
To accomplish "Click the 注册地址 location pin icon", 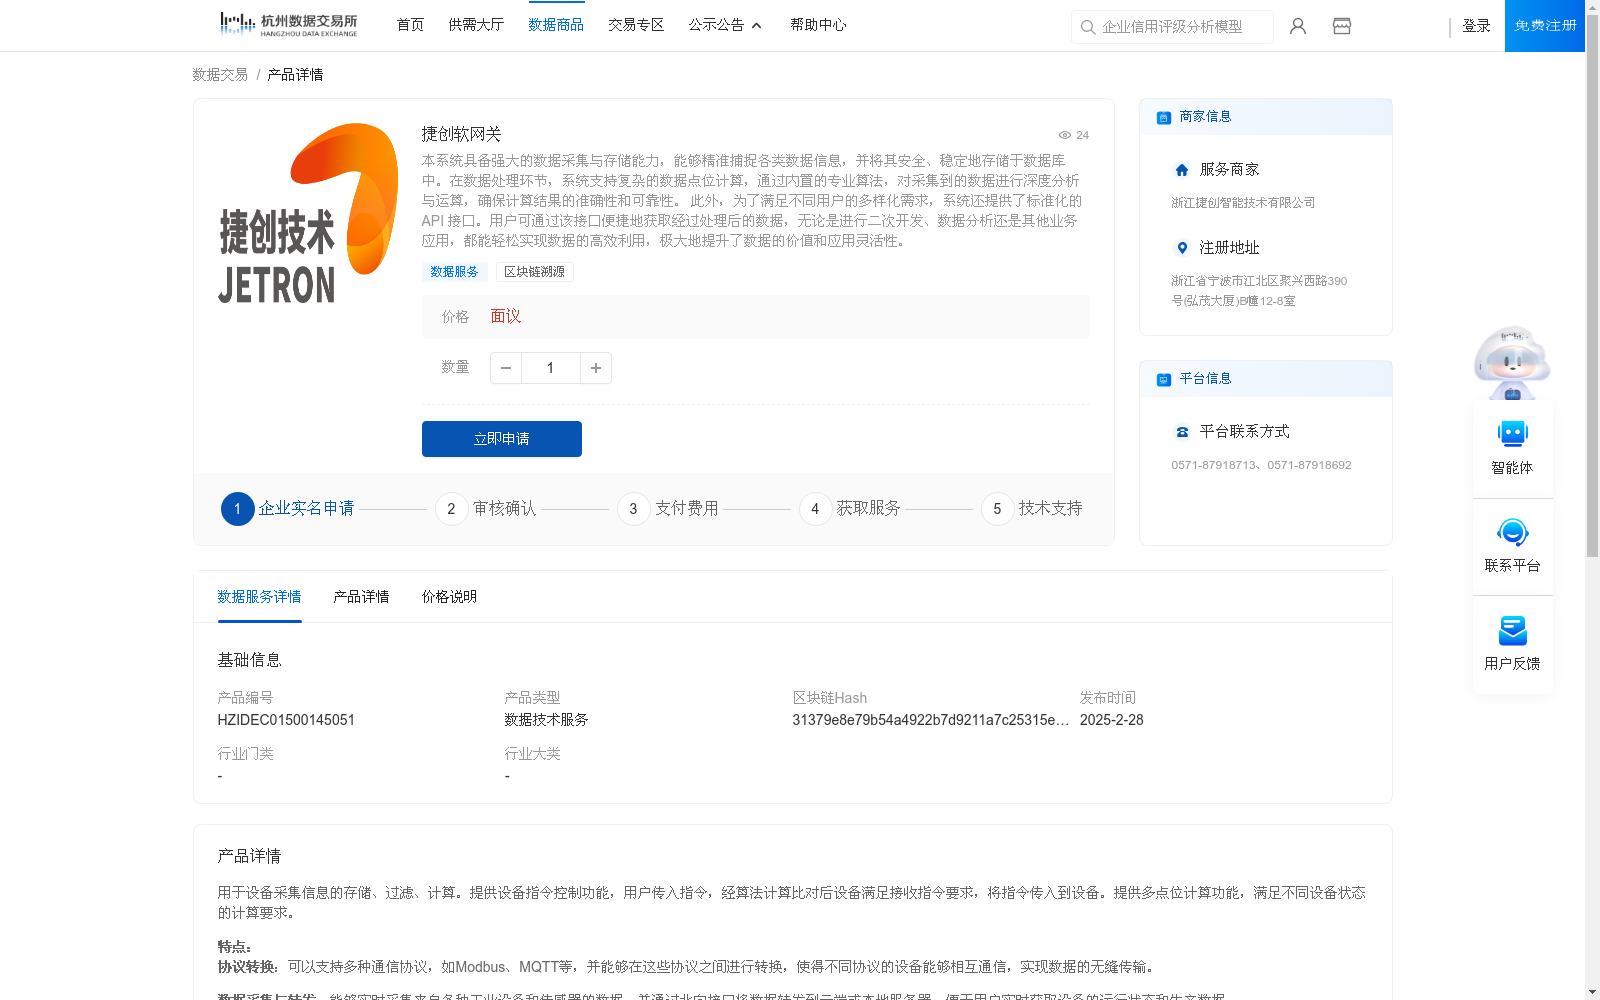I will [1182, 248].
